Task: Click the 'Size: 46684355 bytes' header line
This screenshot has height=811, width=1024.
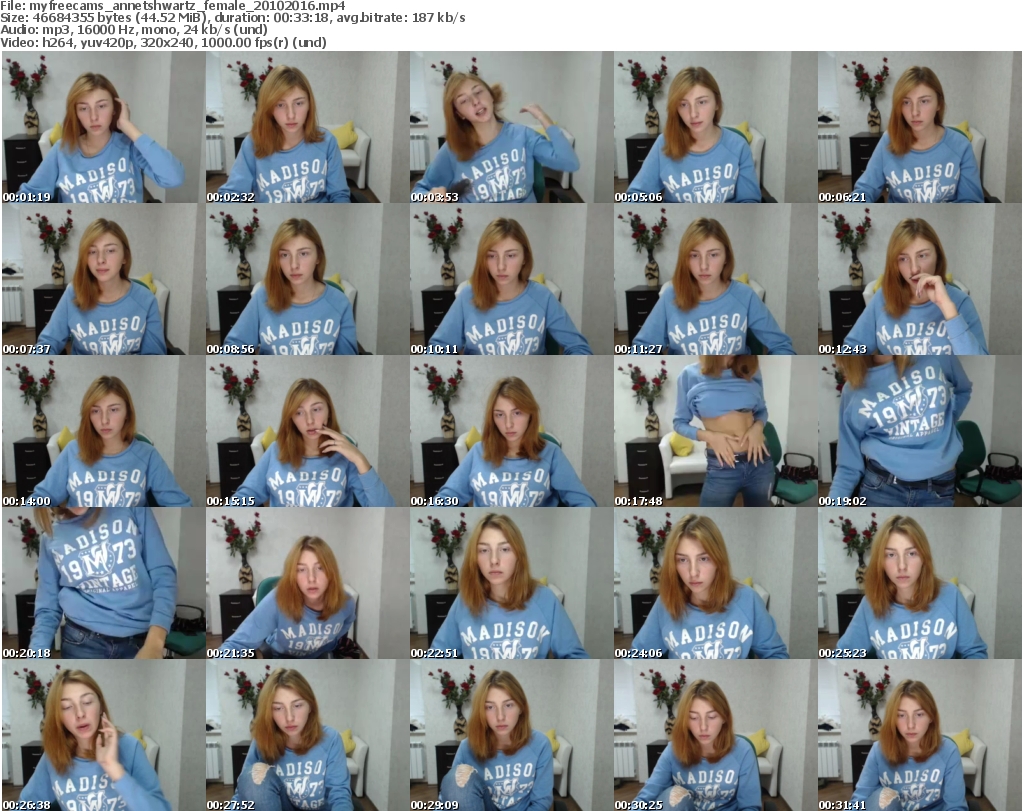Action: pyautogui.click(x=232, y=18)
